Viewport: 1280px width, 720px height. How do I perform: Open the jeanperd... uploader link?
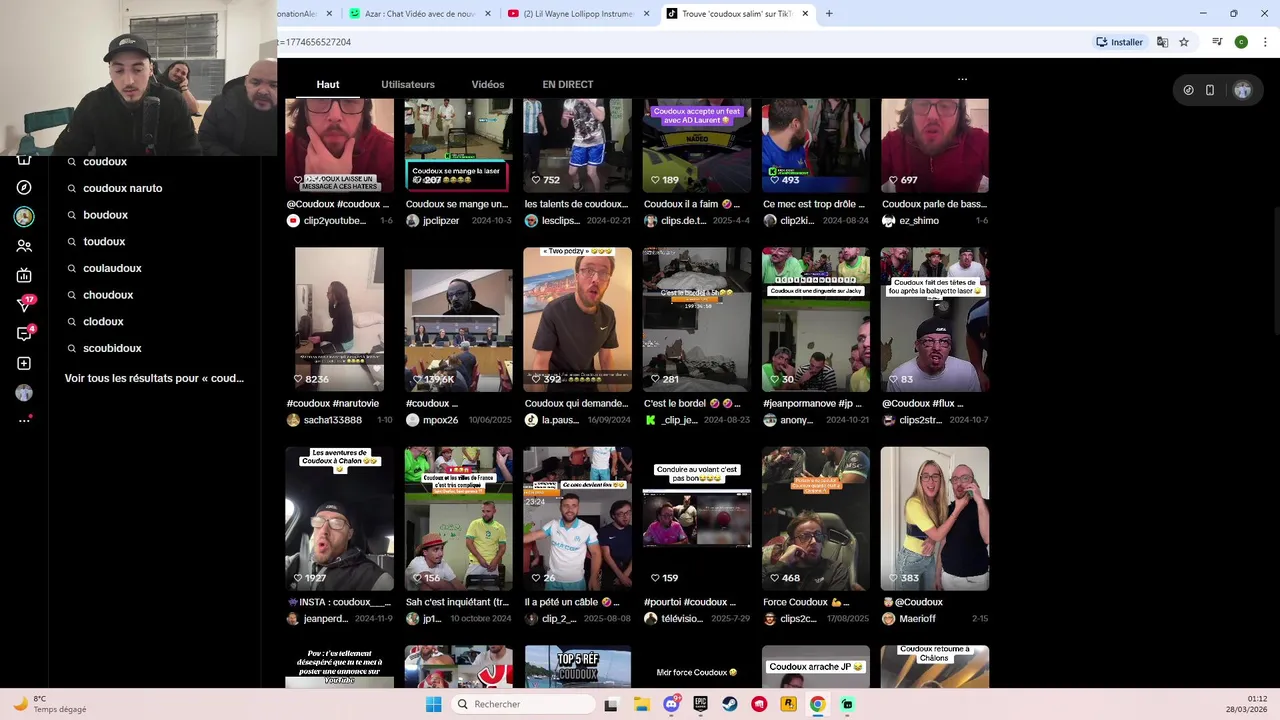tap(325, 619)
